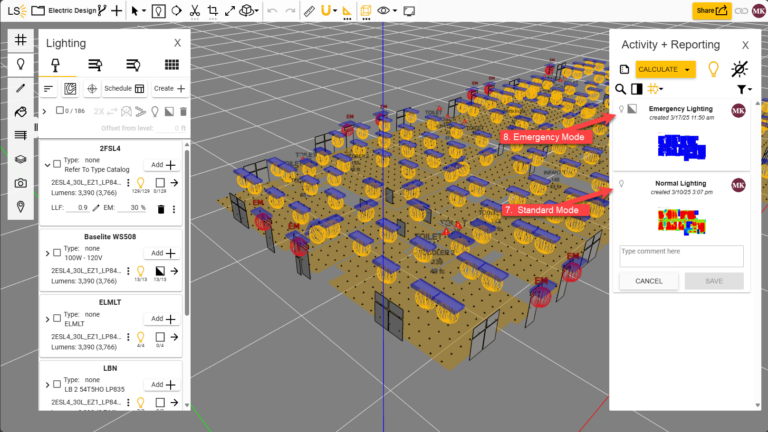This screenshot has height=432, width=768.
Task: Expand the LBN fixture row
Action: pos(48,385)
